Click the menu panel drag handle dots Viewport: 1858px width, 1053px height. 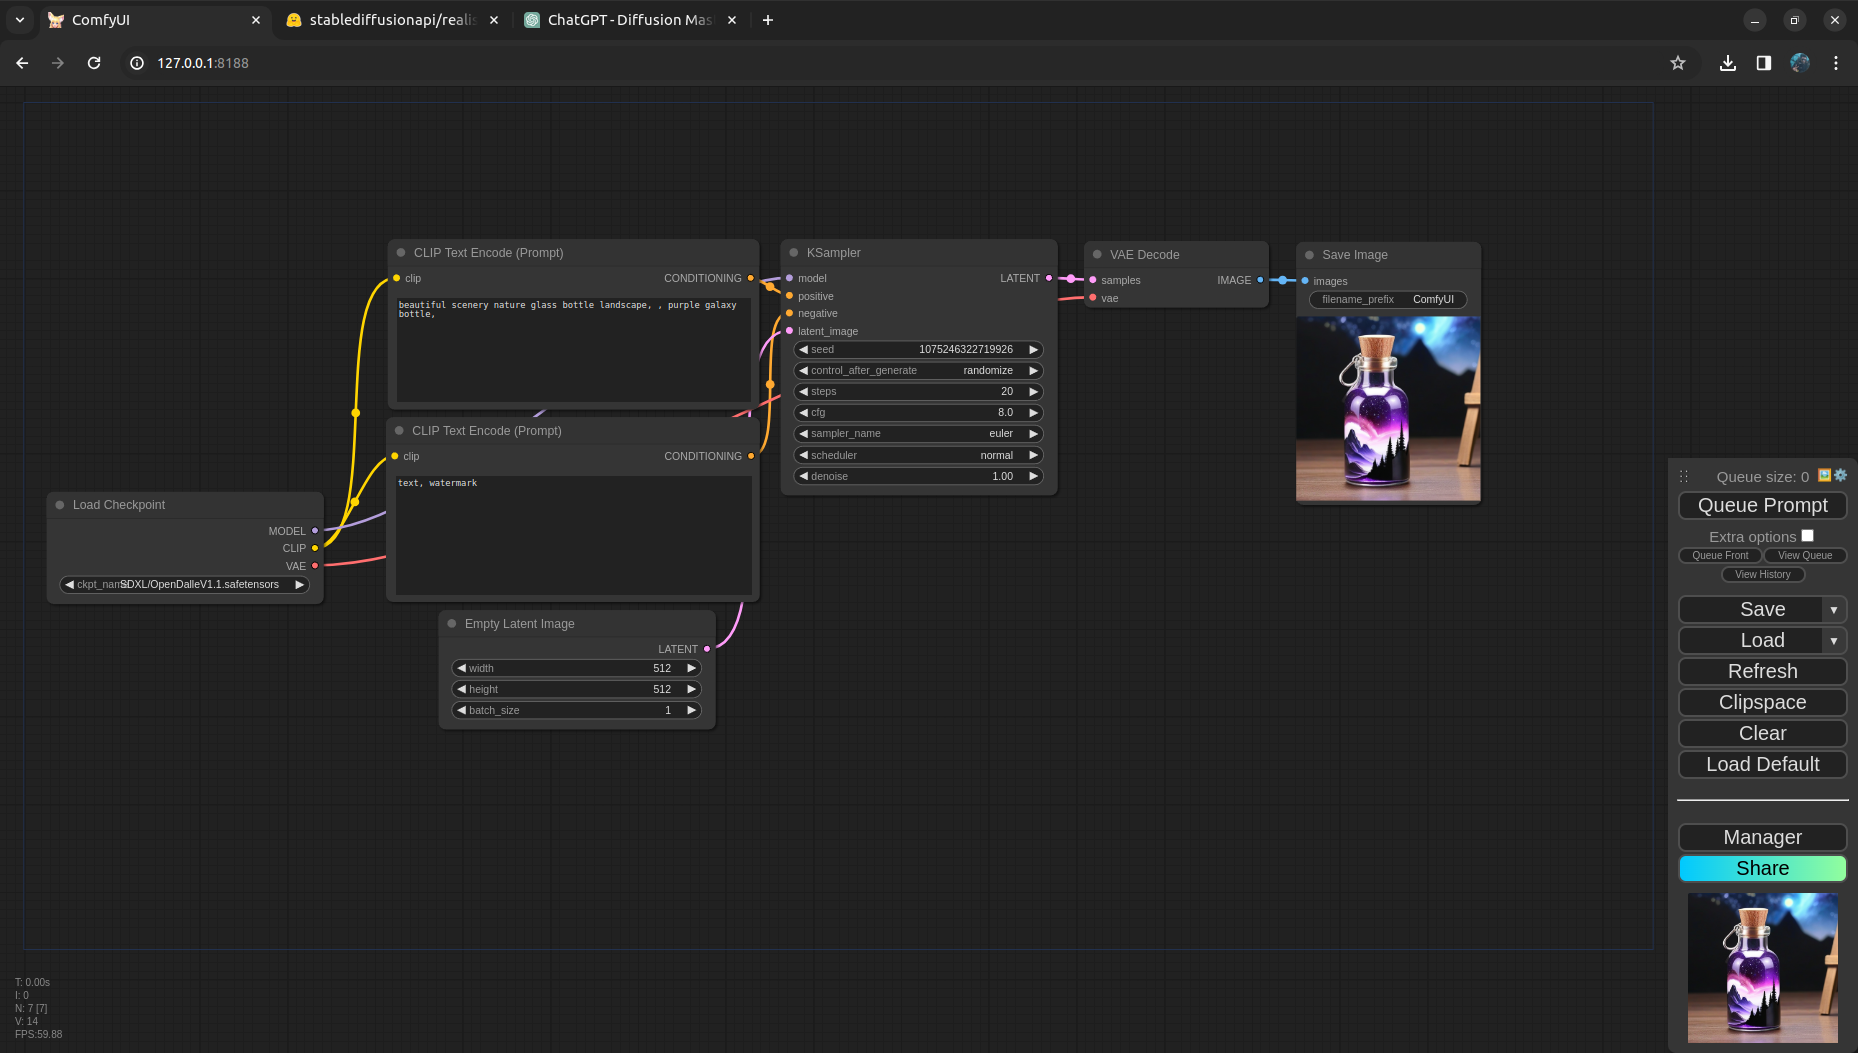coord(1684,477)
